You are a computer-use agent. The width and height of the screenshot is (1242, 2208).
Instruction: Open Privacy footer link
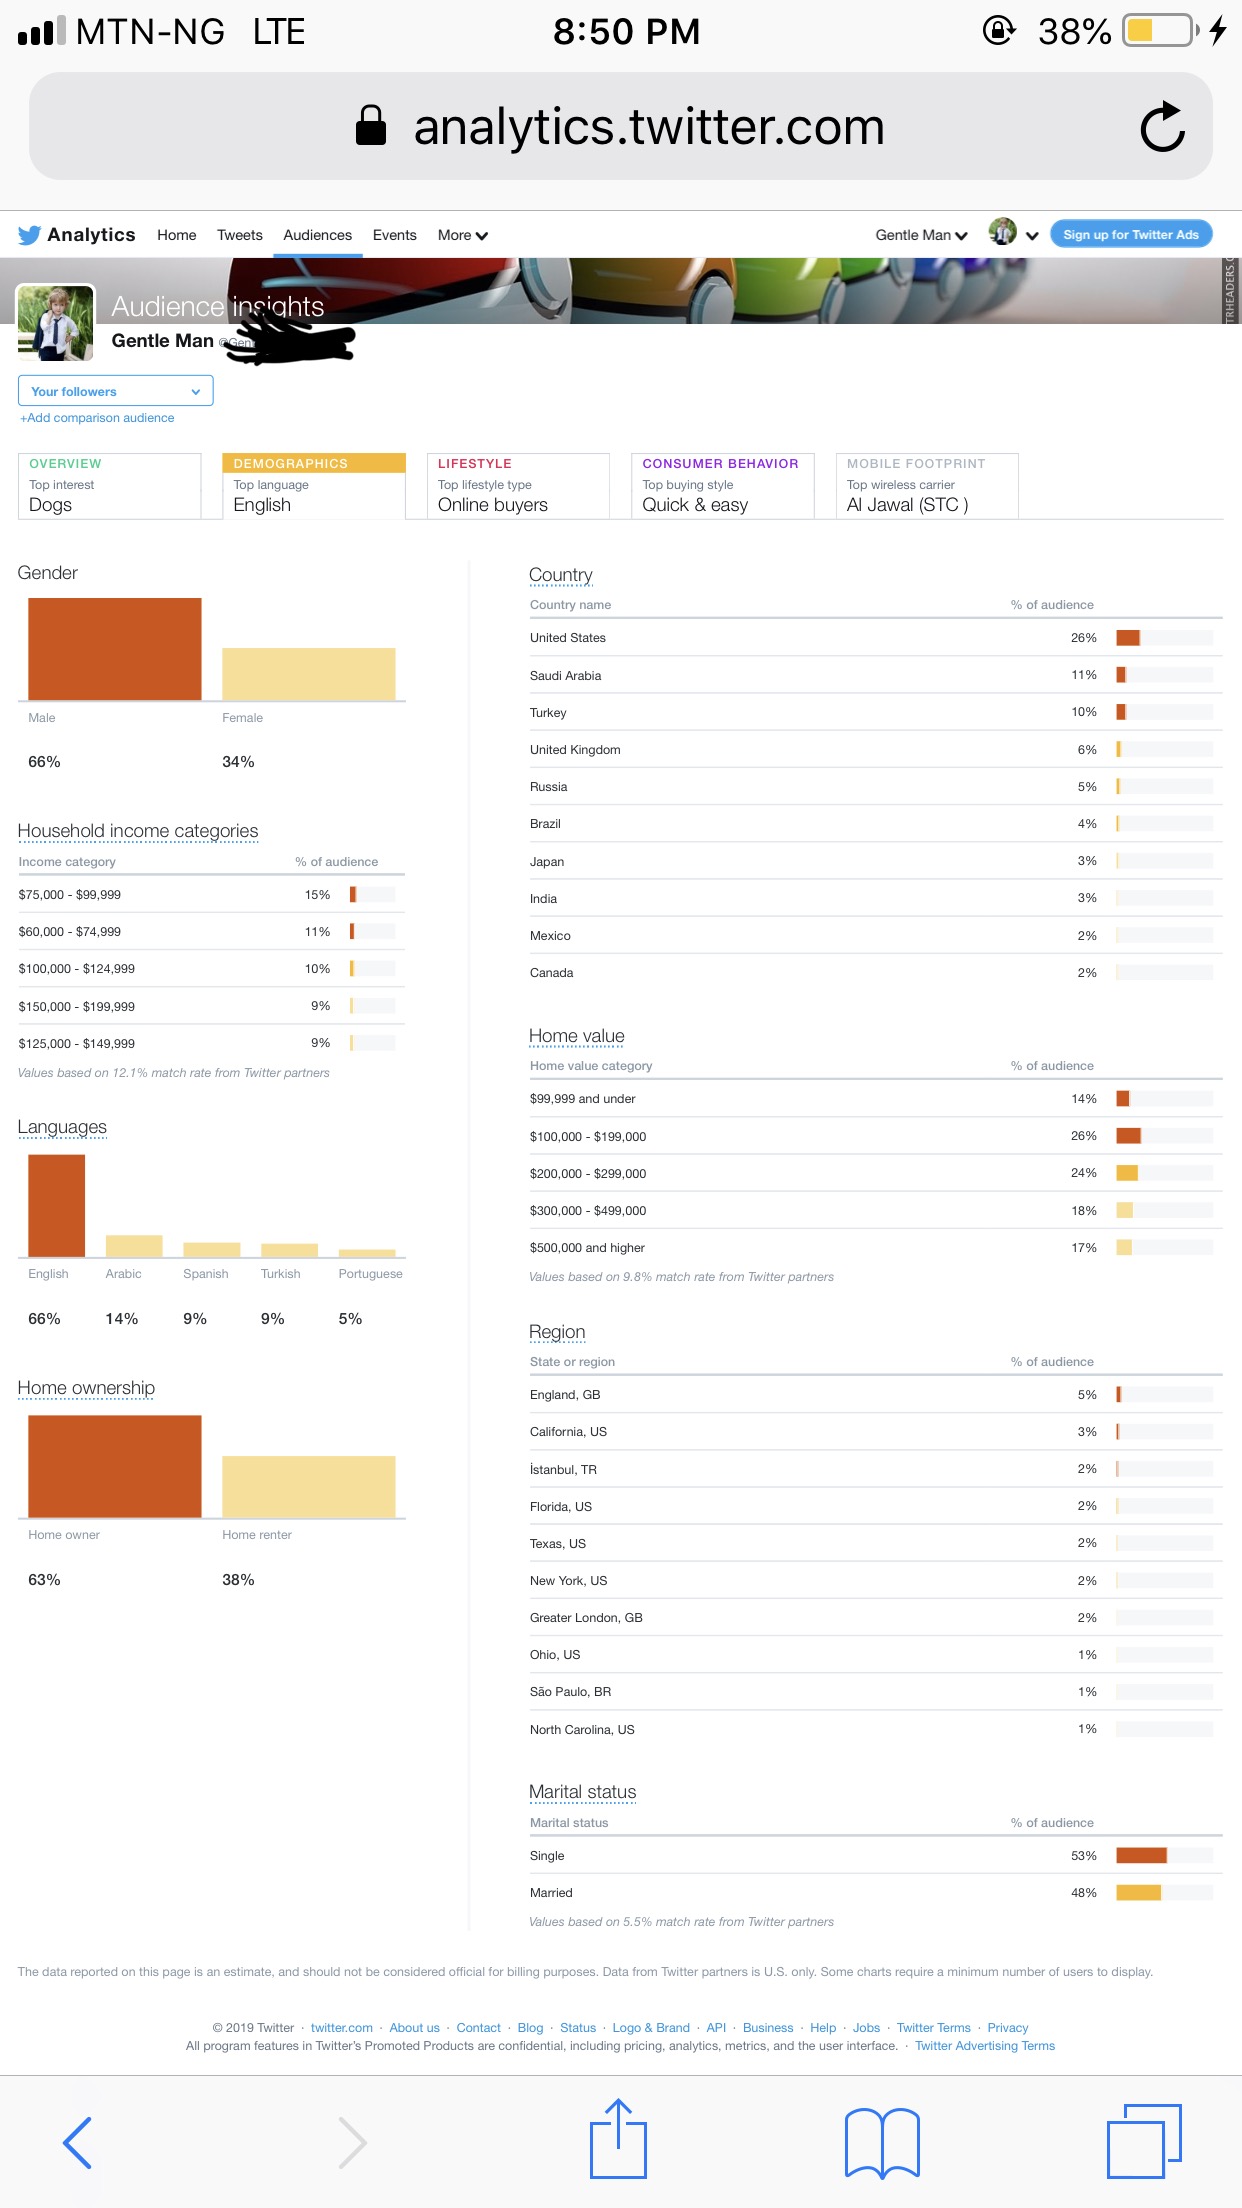[x=1008, y=2028]
